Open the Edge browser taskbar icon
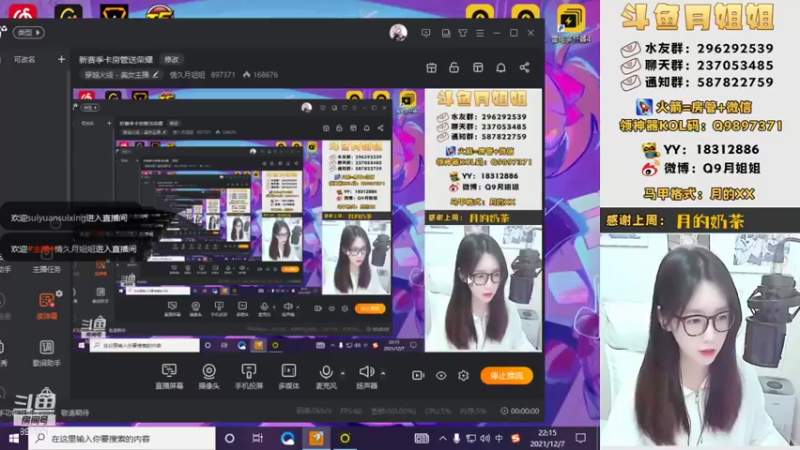The height and width of the screenshot is (450, 800). pyautogui.click(x=287, y=438)
